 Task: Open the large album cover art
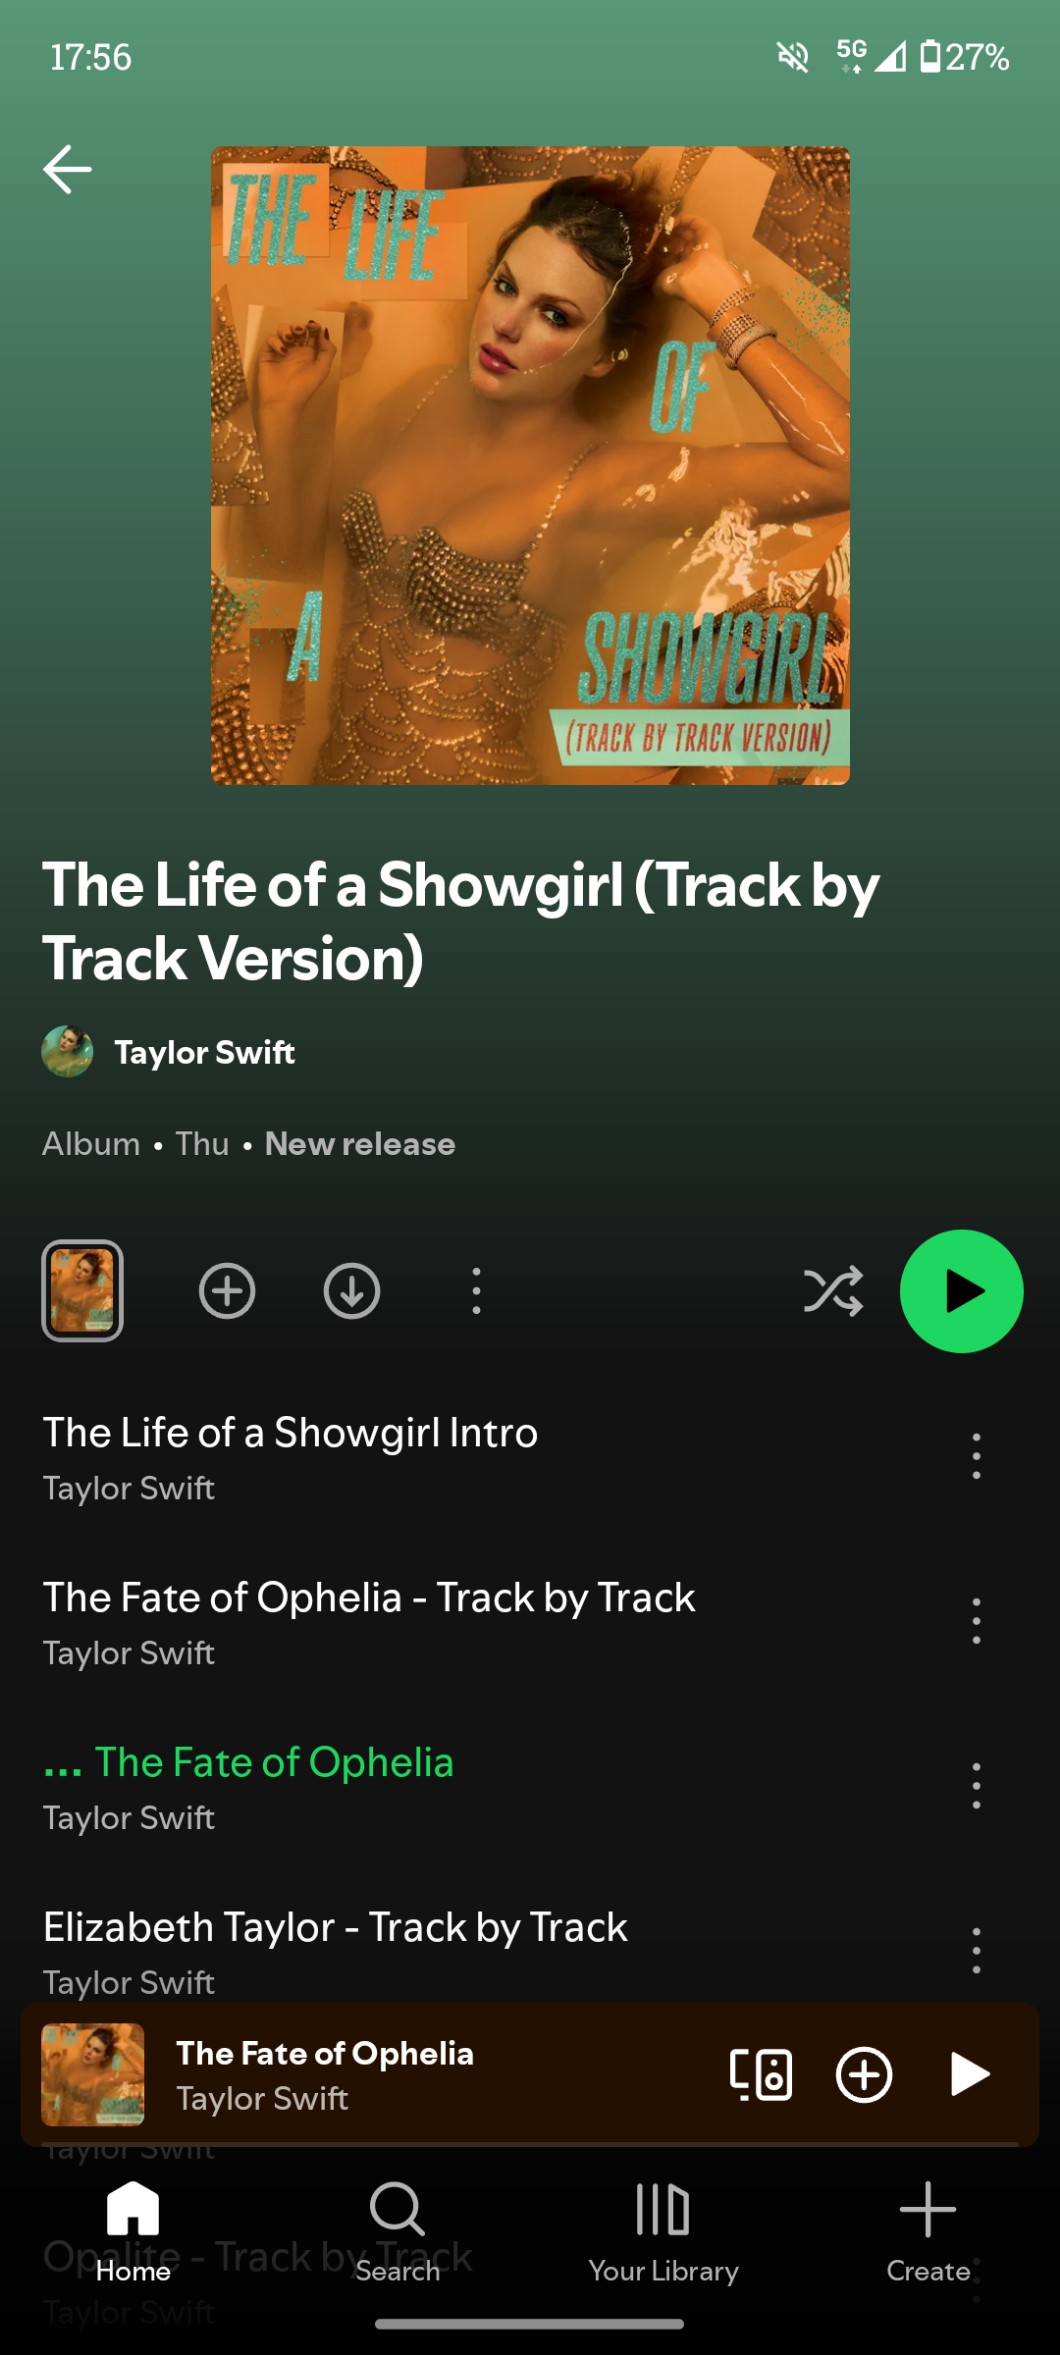(530, 465)
